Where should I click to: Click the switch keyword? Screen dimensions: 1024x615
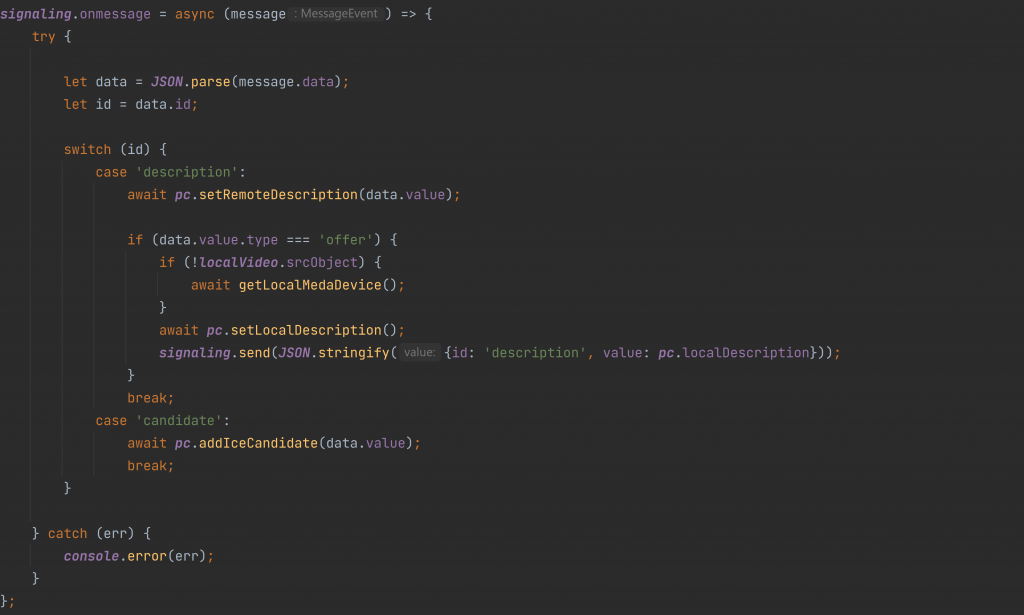click(x=88, y=150)
